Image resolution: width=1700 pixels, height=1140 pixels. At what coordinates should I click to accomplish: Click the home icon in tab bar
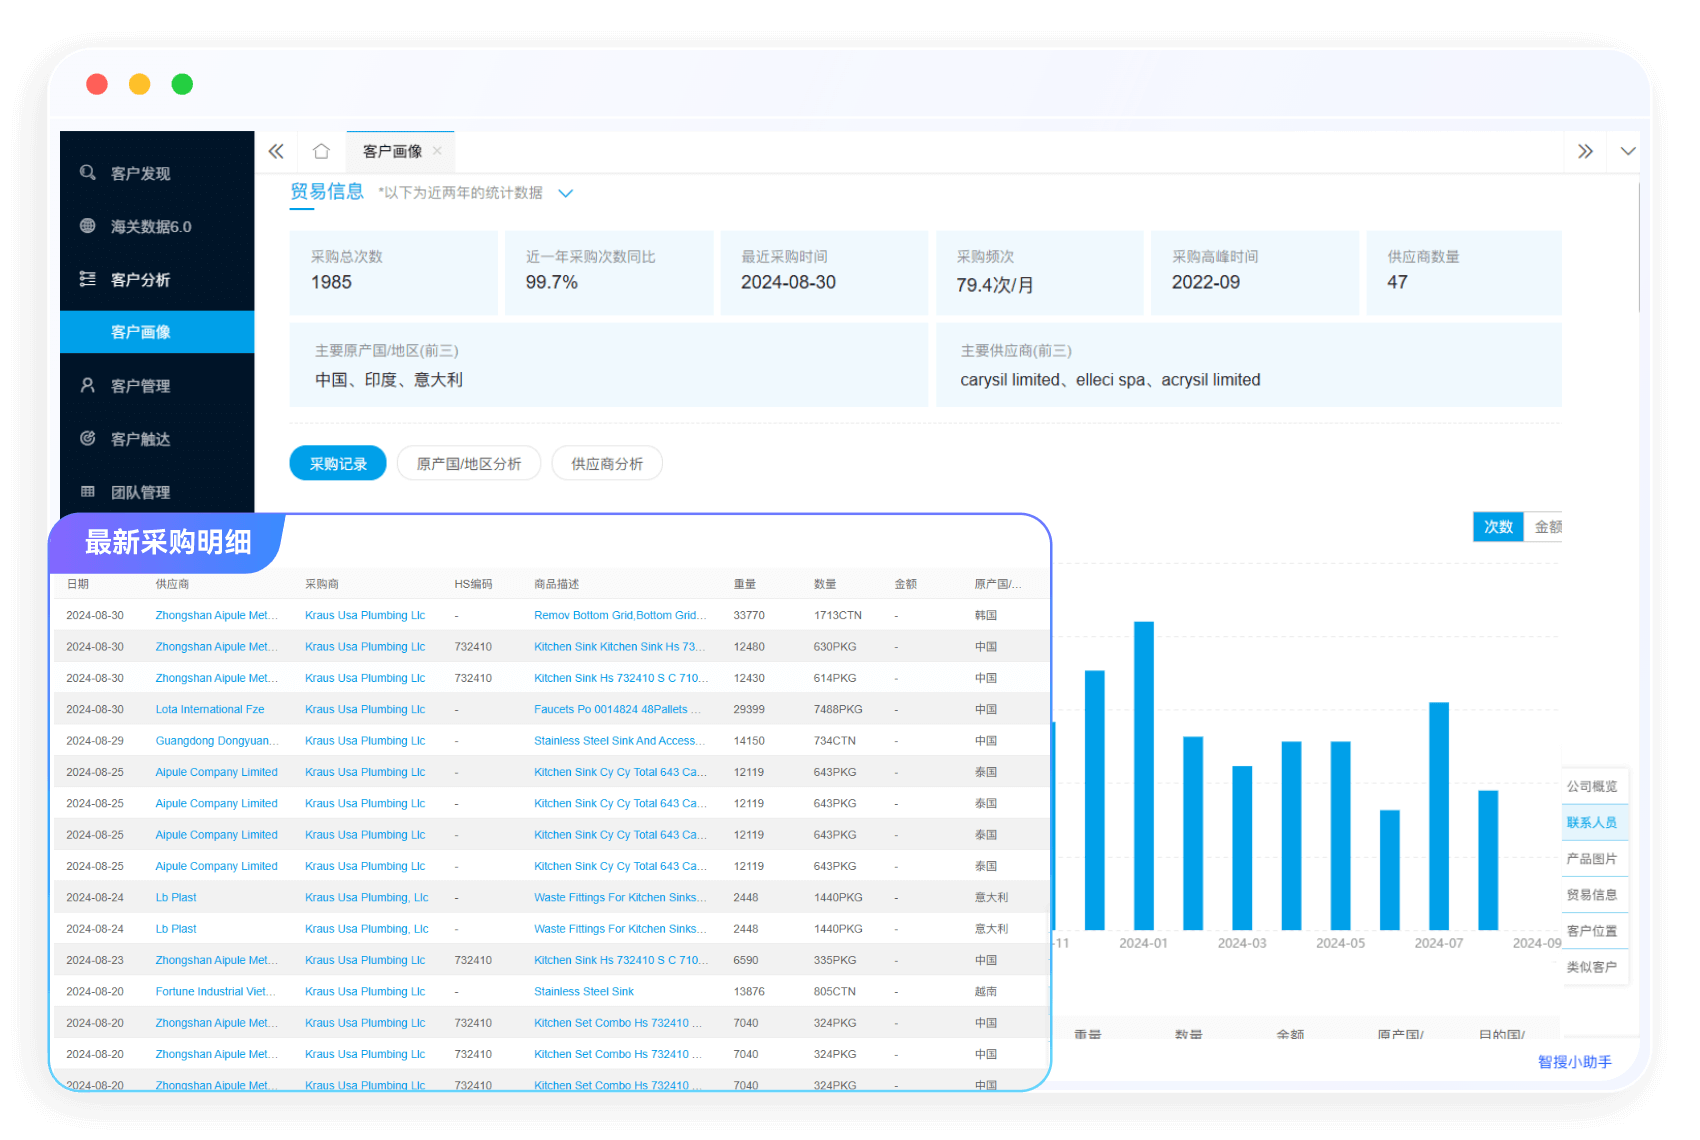tap(321, 151)
